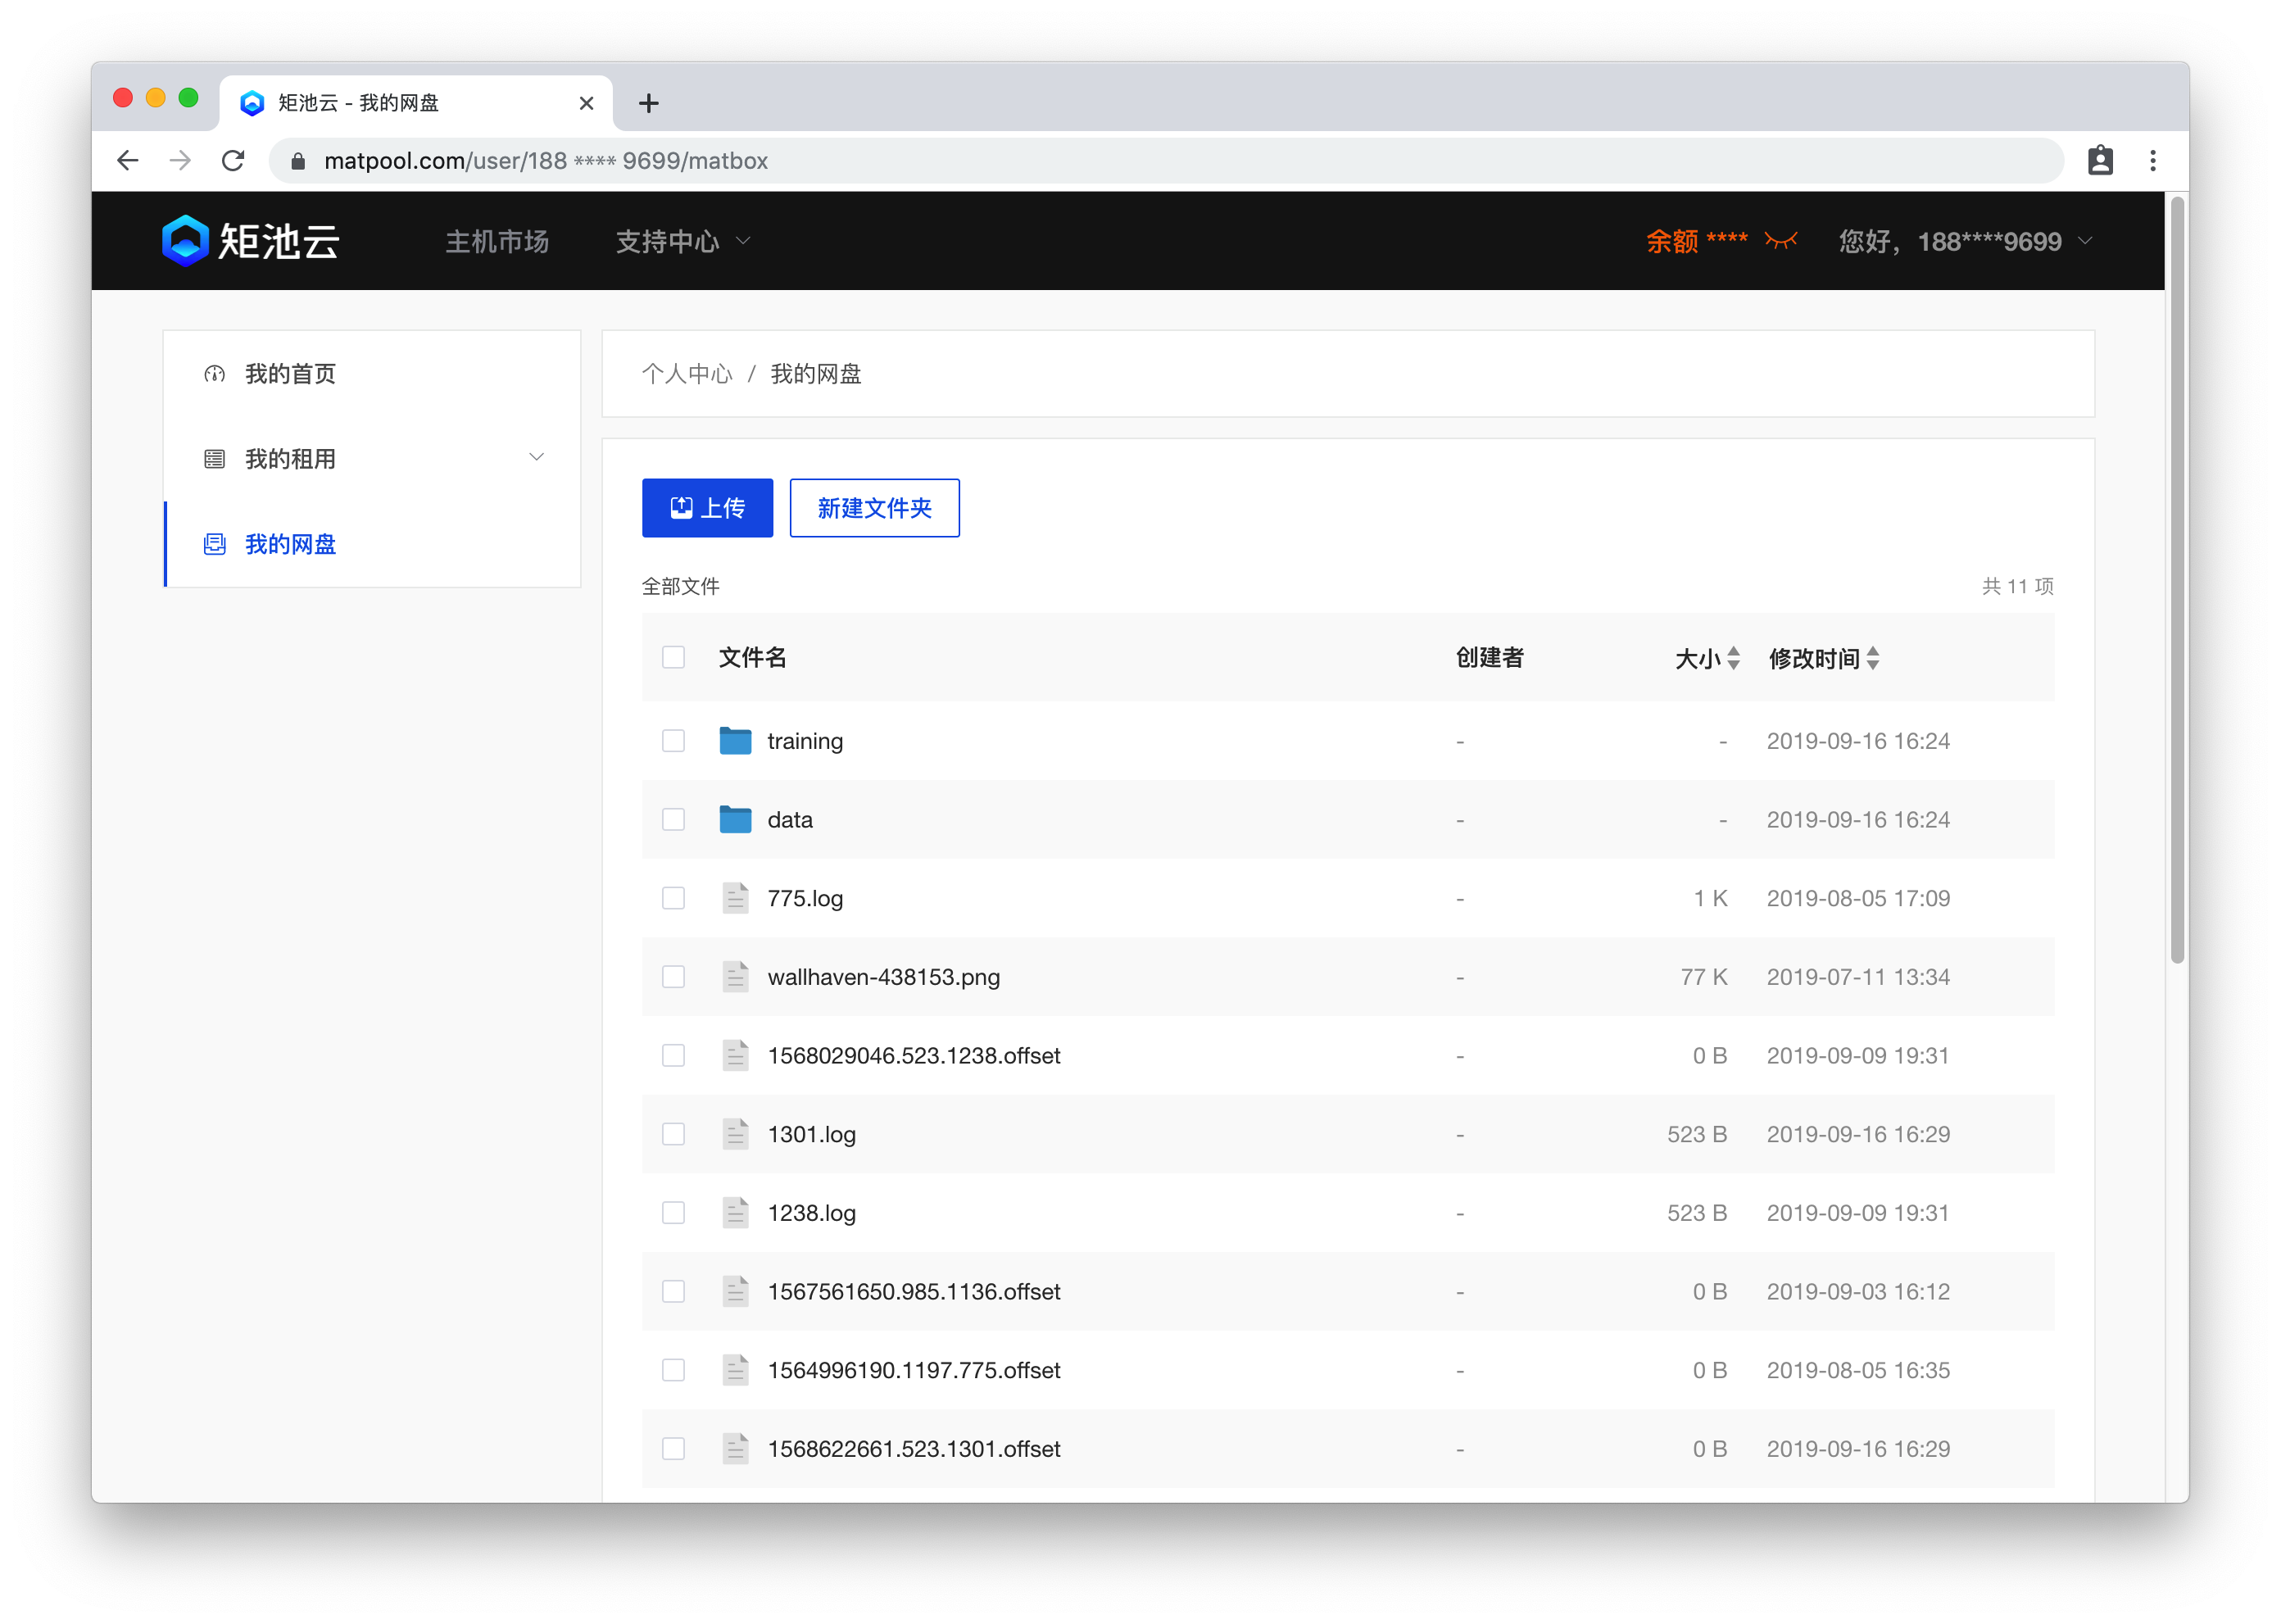Click the 1301.log file name
This screenshot has width=2281, height=1624.
point(811,1134)
